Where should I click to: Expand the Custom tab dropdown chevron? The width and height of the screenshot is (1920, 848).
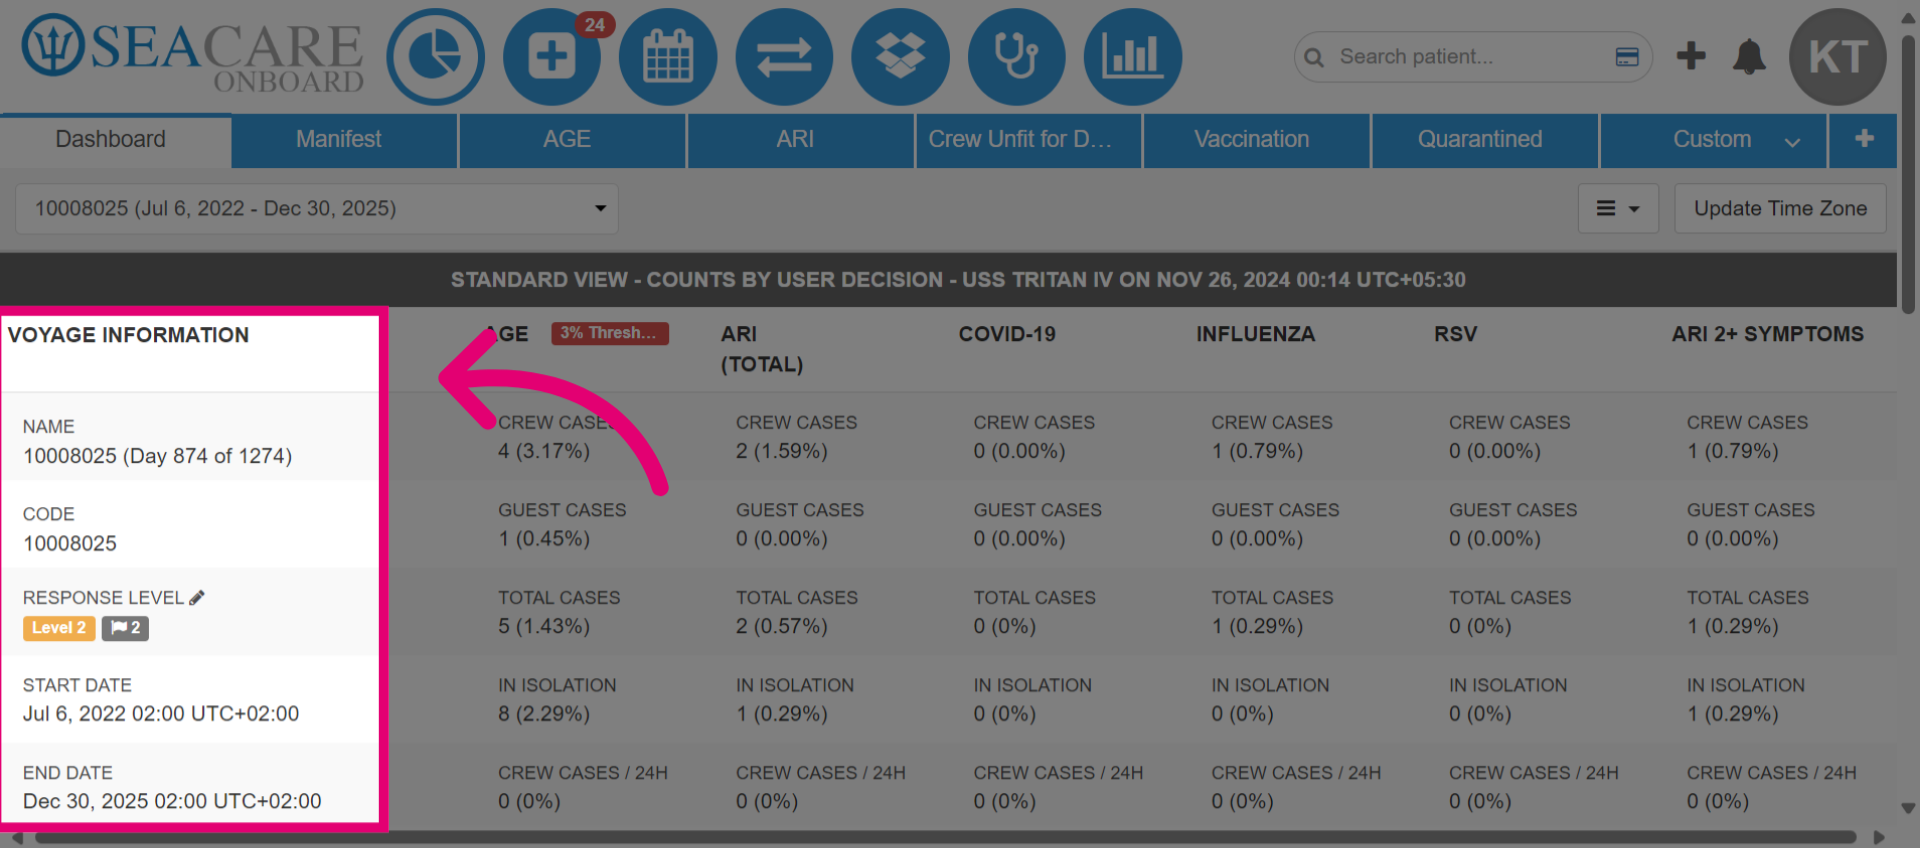pos(1792,141)
